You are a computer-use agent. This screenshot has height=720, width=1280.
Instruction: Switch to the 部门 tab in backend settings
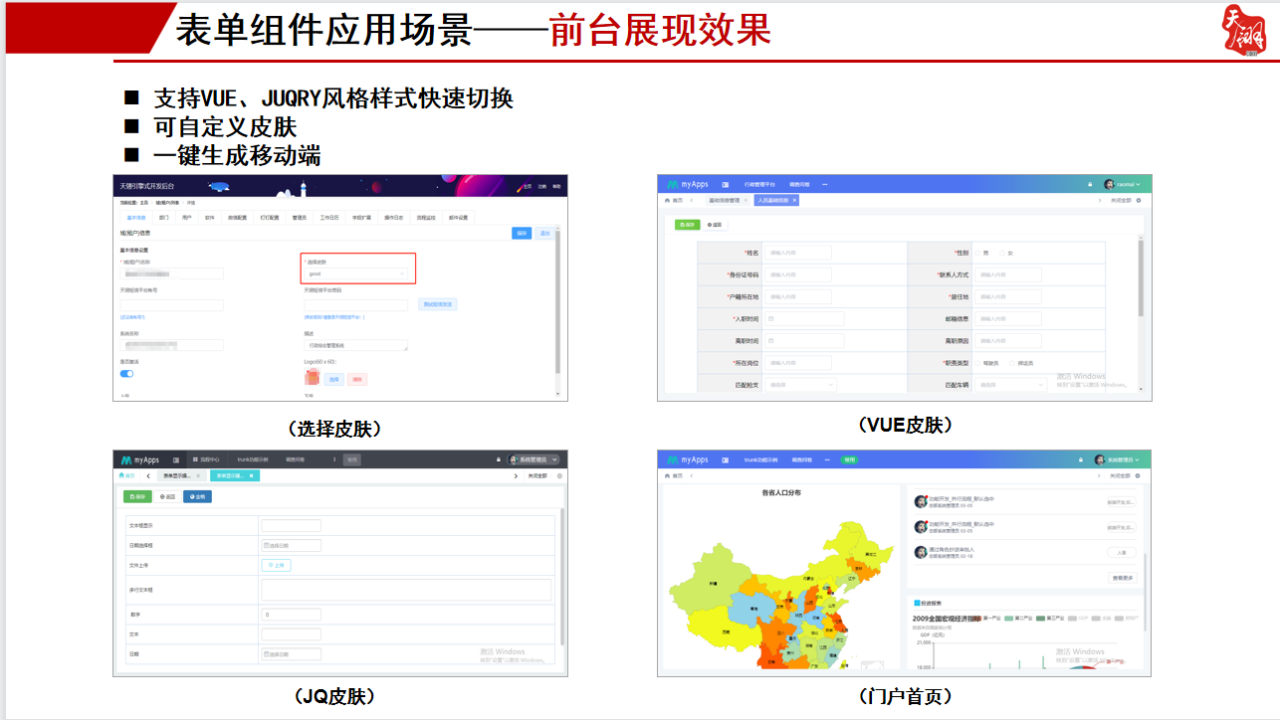163,217
